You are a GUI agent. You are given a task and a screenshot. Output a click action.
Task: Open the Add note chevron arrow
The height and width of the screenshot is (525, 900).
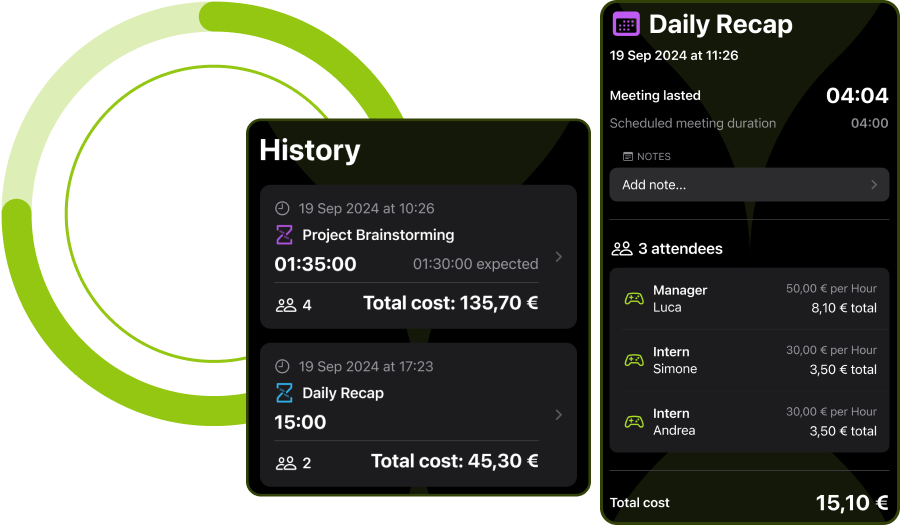874,185
